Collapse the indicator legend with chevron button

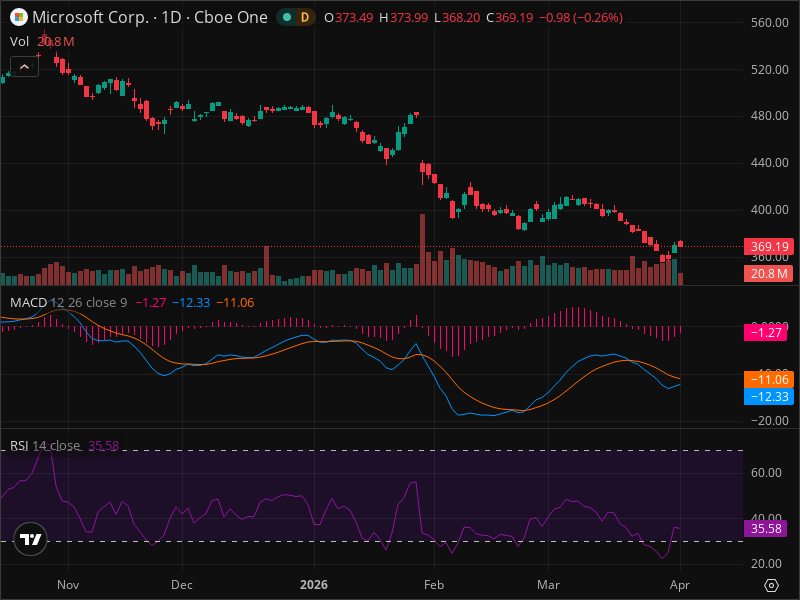[24, 67]
